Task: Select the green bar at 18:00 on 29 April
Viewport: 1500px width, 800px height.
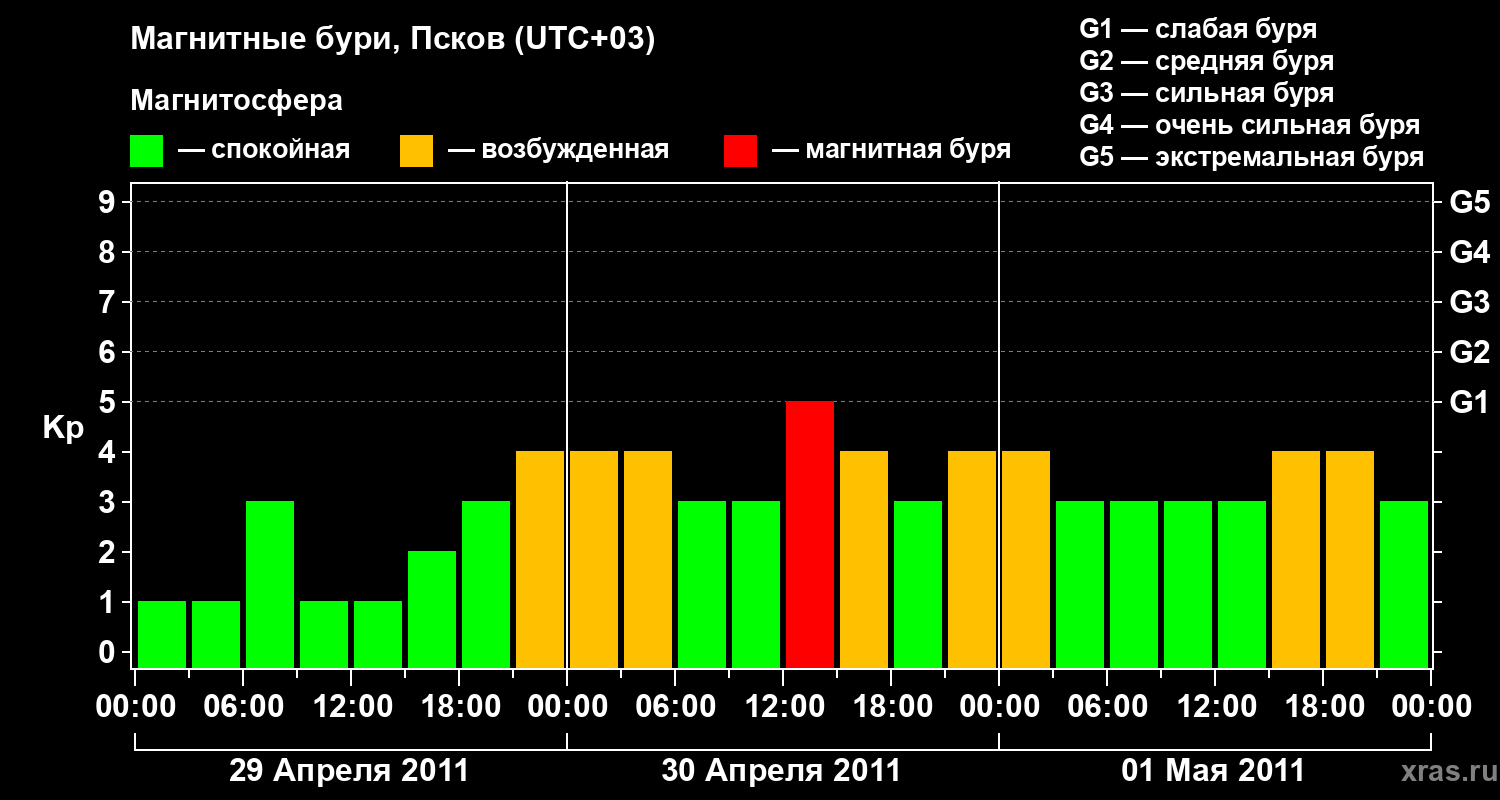Action: (486, 584)
